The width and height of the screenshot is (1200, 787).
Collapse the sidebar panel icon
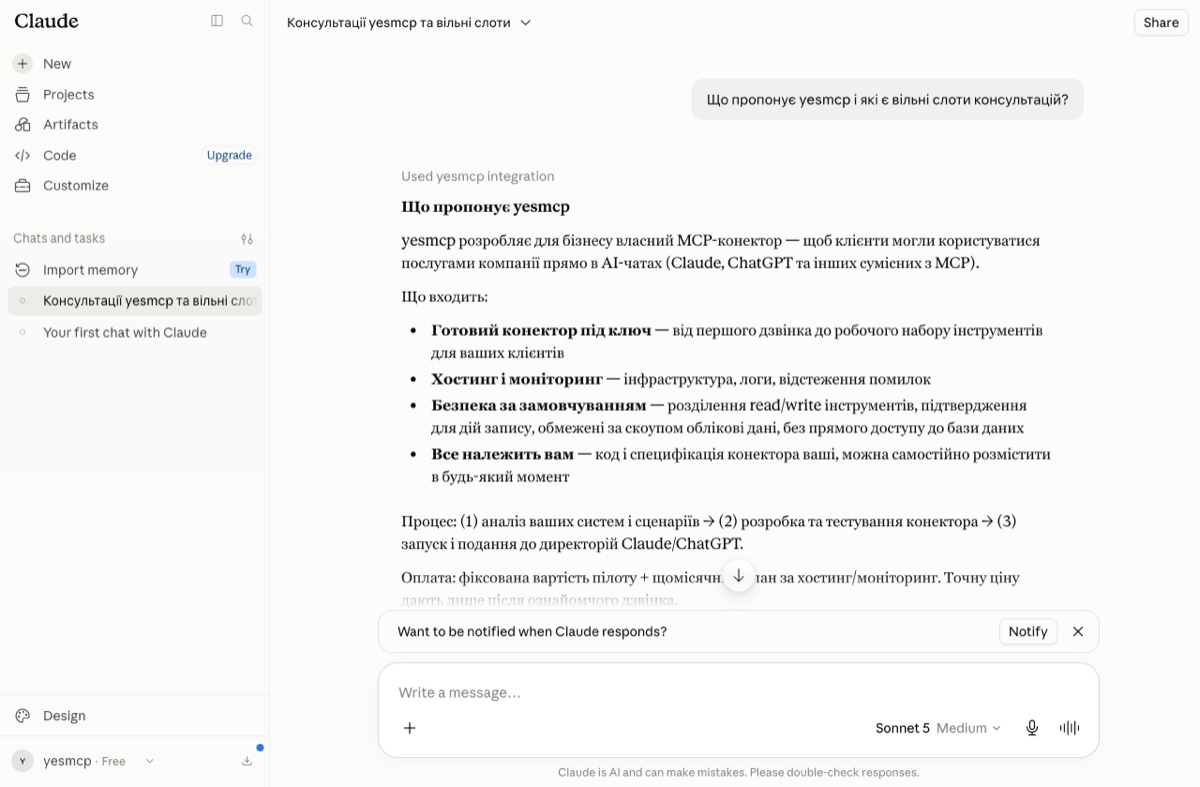pos(217,21)
